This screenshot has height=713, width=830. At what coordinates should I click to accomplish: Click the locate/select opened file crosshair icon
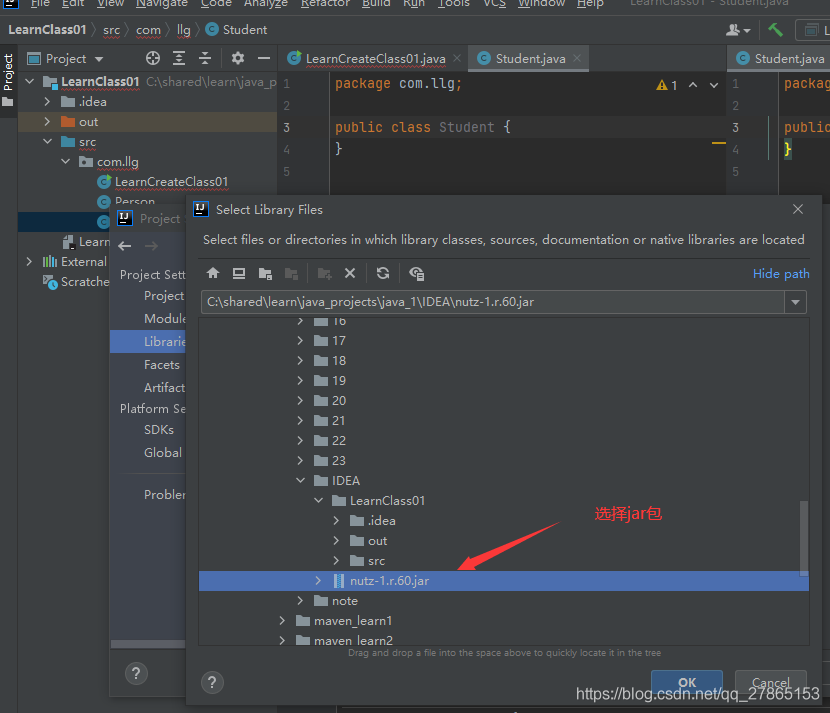click(153, 58)
